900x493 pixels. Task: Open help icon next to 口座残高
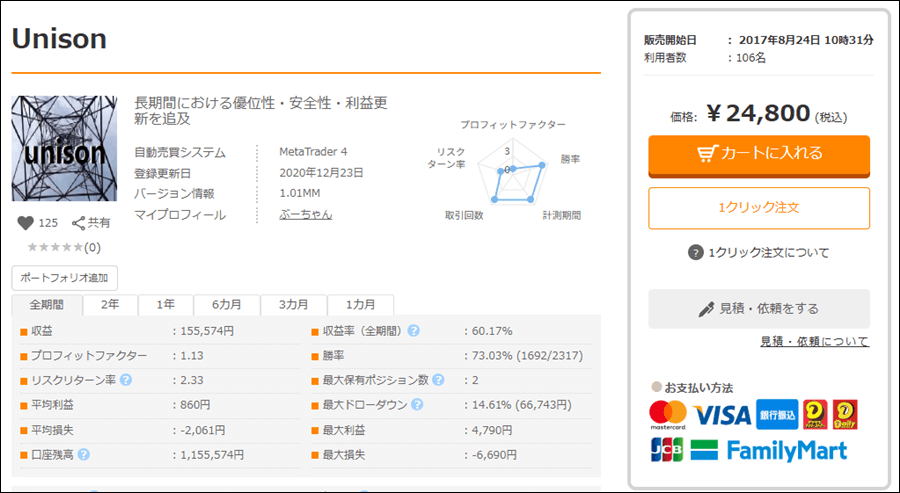tap(84, 455)
